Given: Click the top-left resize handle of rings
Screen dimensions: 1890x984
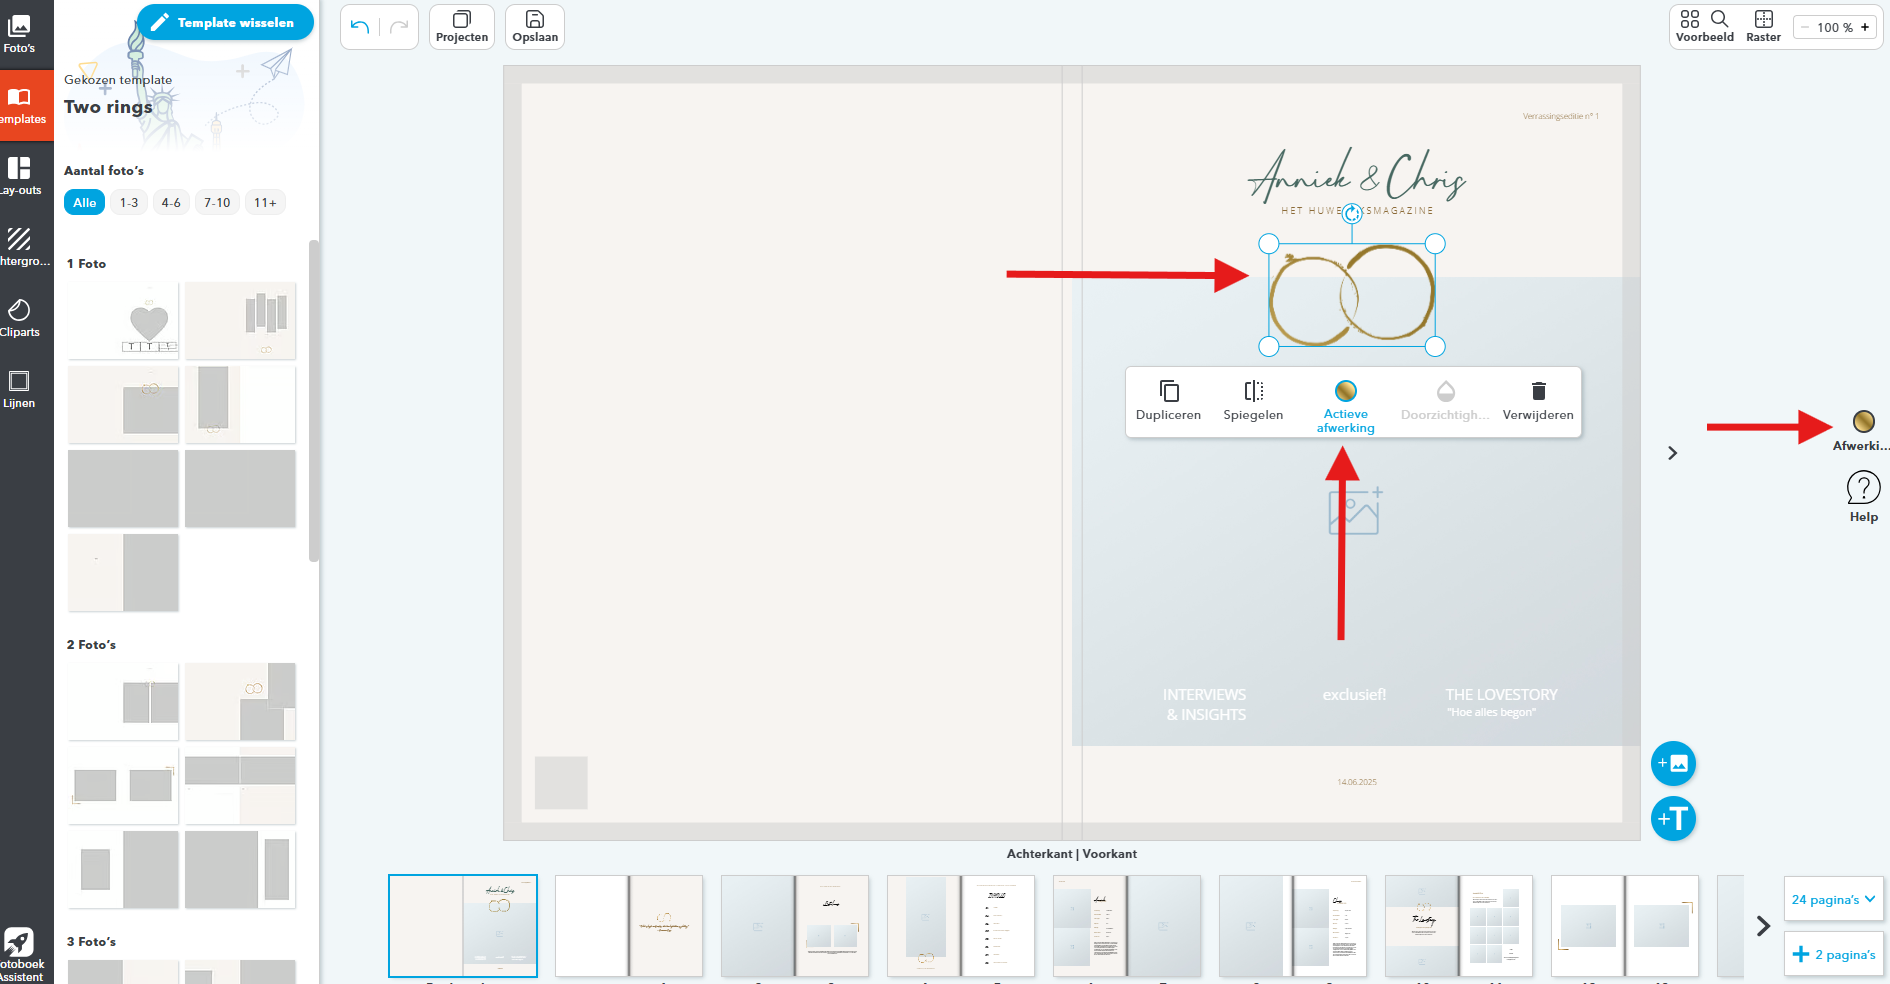Looking at the screenshot, I should [1269, 243].
